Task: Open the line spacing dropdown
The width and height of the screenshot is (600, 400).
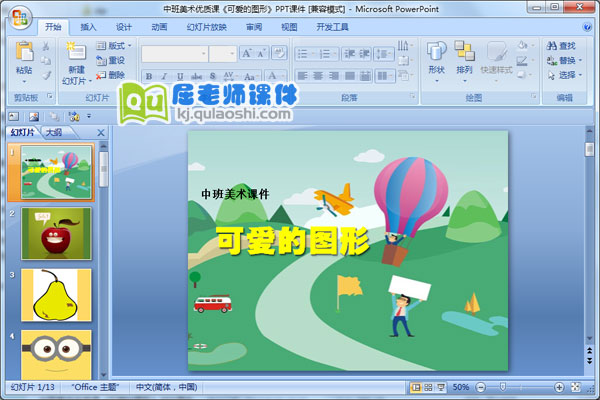Action: (384, 54)
